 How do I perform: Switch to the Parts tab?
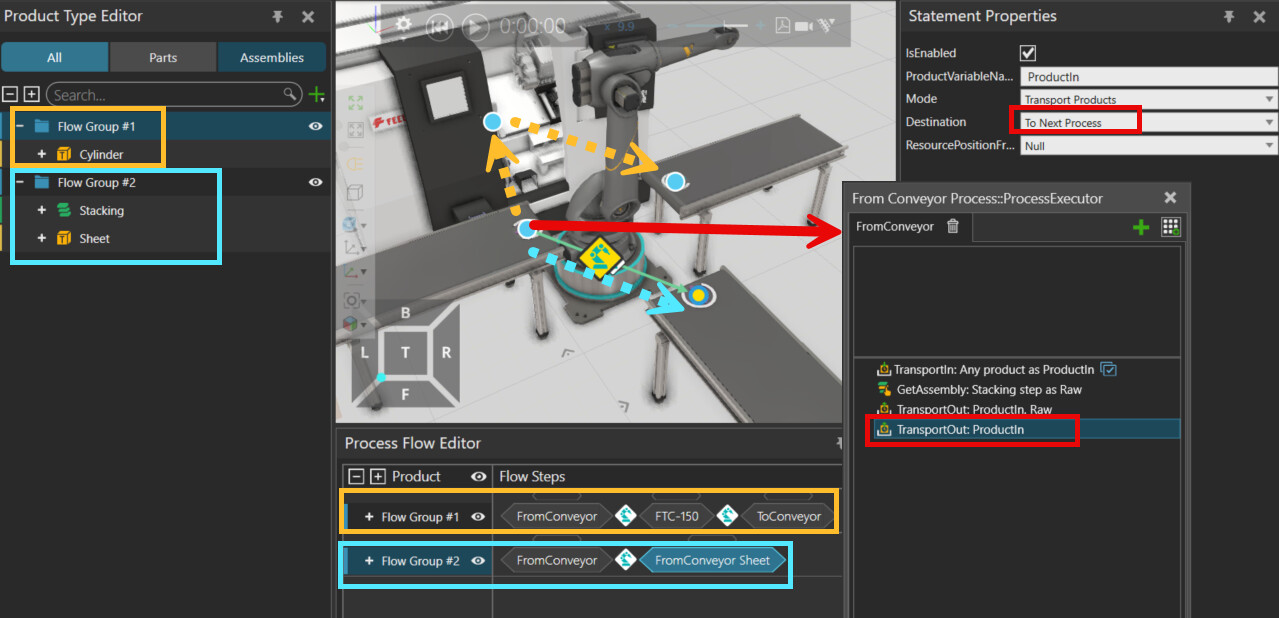[163, 58]
